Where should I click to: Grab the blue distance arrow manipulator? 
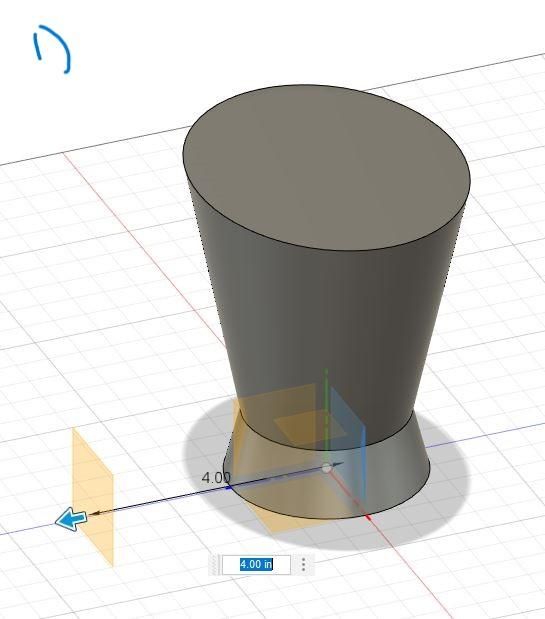pyautogui.click(x=71, y=519)
